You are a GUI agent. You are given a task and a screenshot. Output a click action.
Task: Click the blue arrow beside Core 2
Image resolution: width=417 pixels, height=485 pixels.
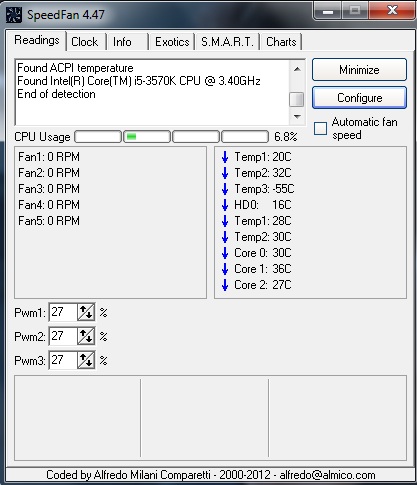coord(225,285)
